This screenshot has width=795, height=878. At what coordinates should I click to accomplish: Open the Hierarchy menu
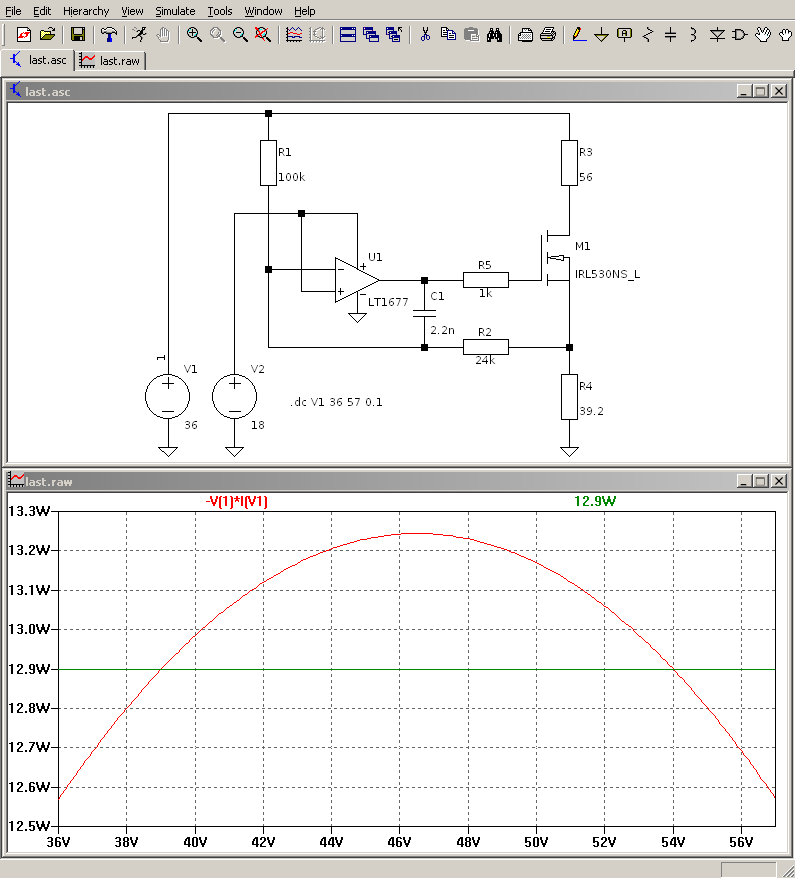[86, 11]
